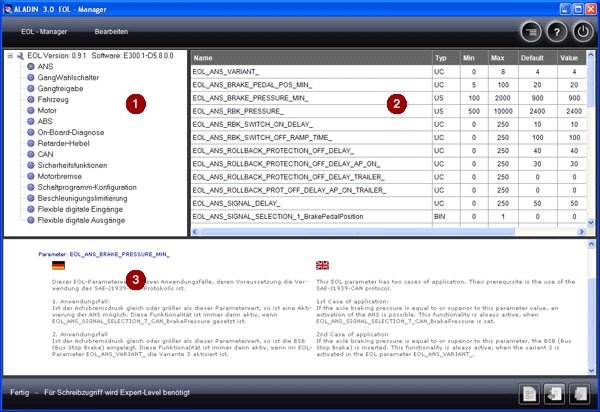Screen dimensions: 600x412
Task: Select Gangfreigabe tree node
Action: [x=60, y=89]
